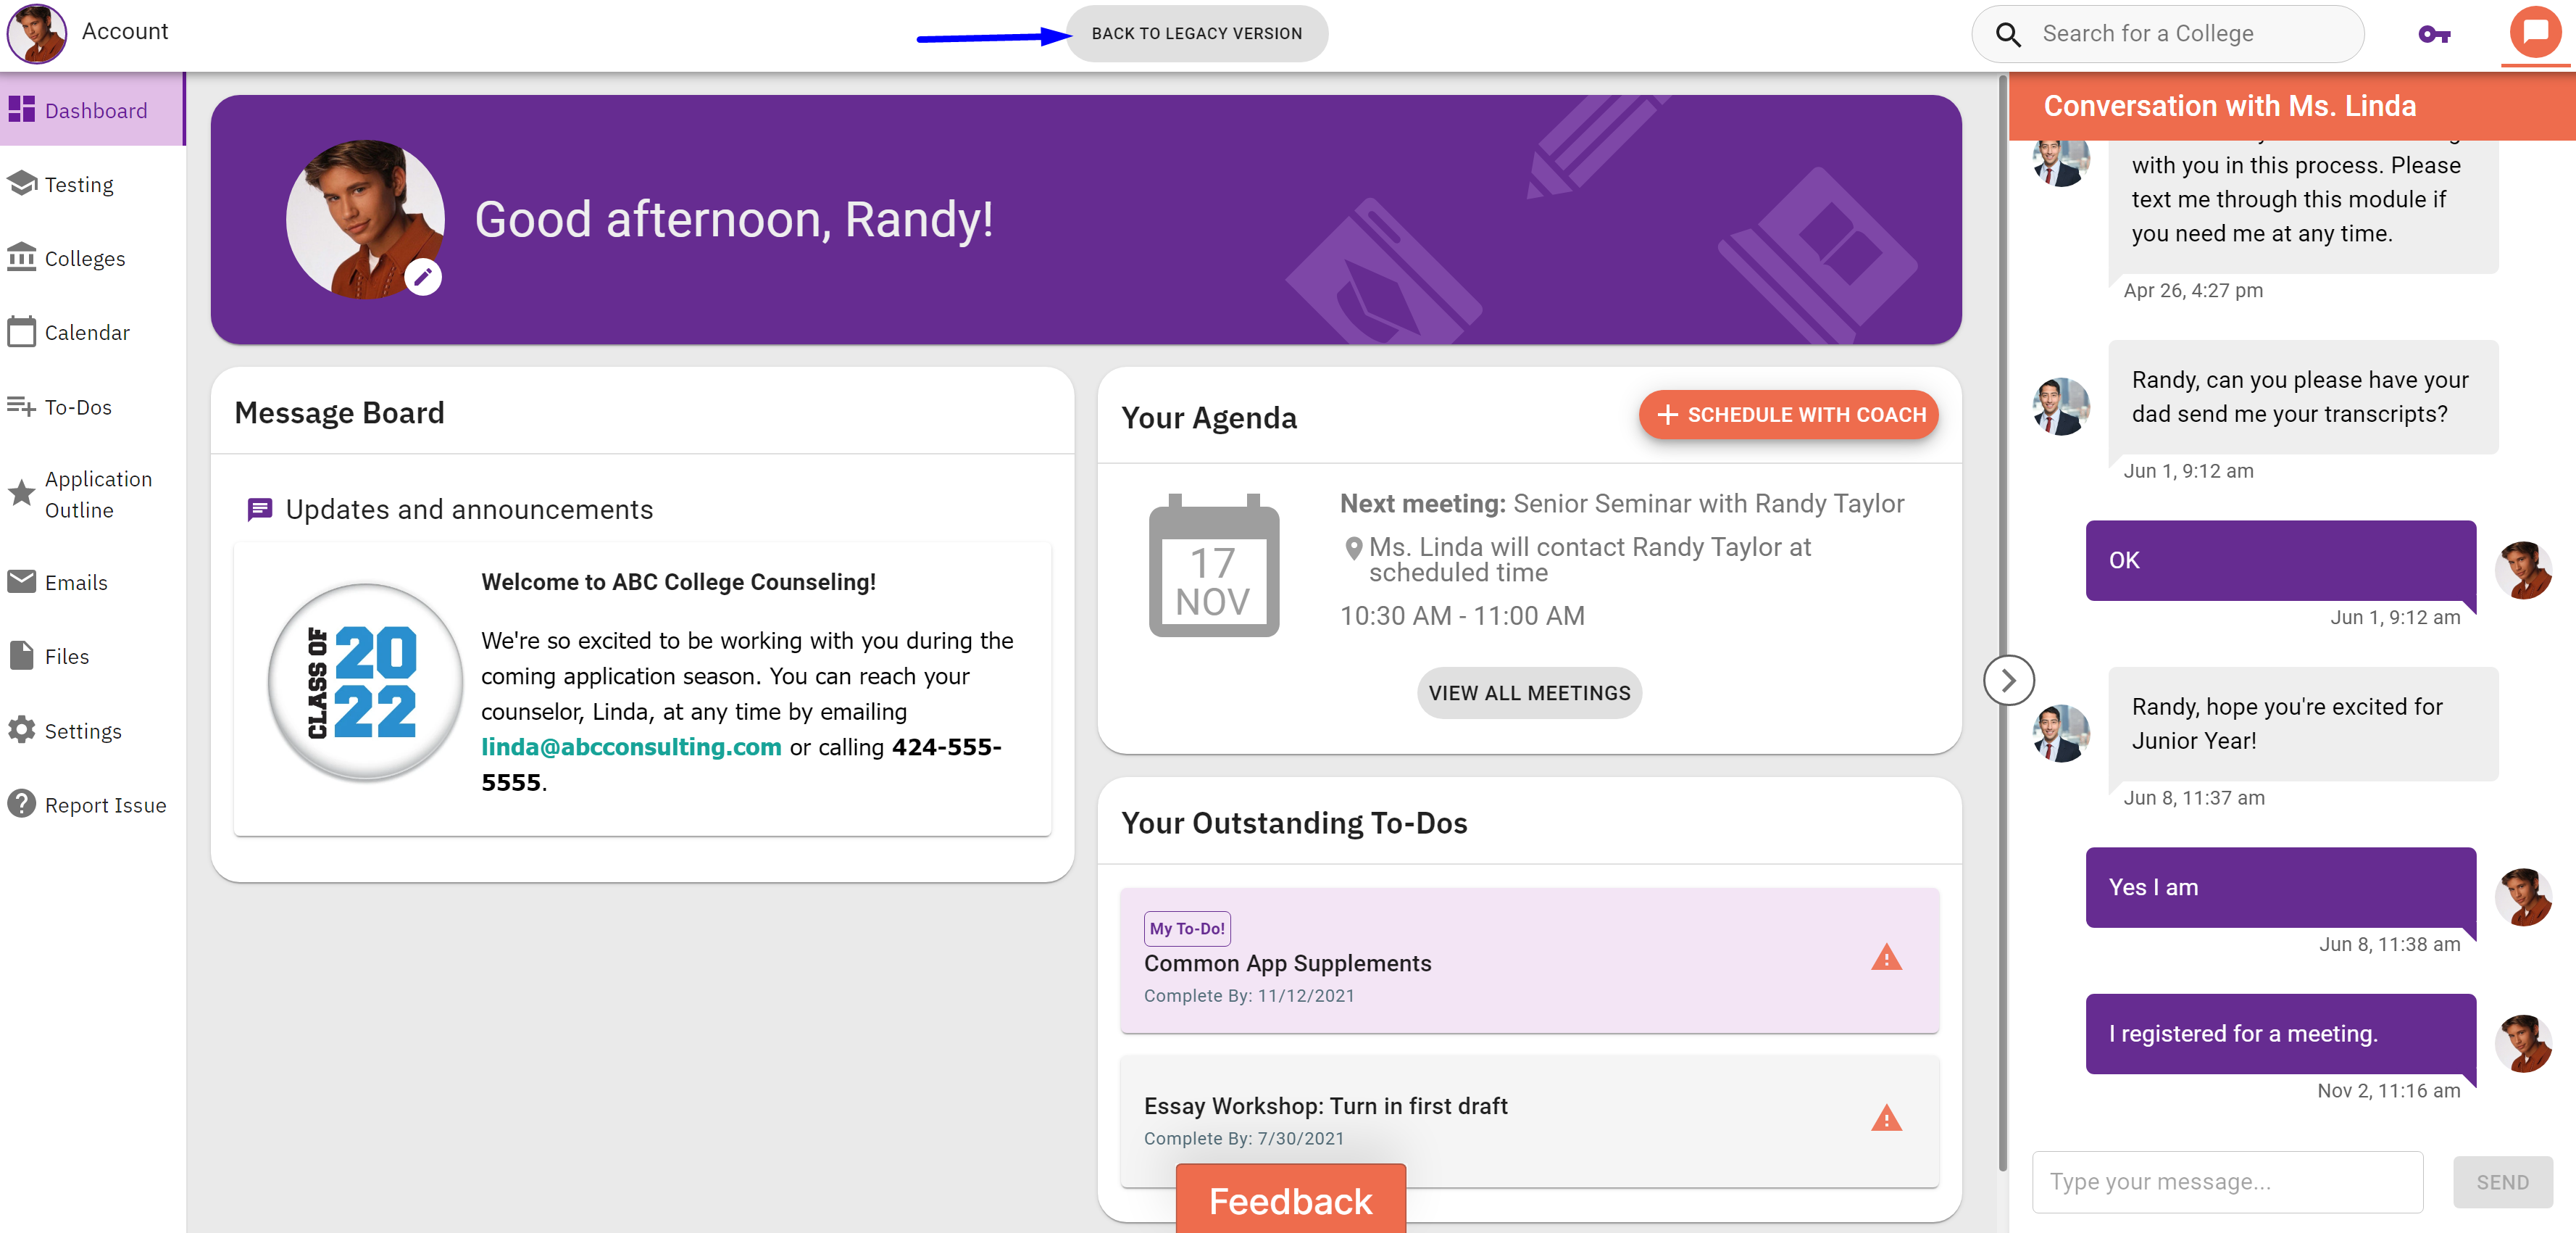
Task: Collapse conversation panel with chevron arrow
Action: [2008, 681]
